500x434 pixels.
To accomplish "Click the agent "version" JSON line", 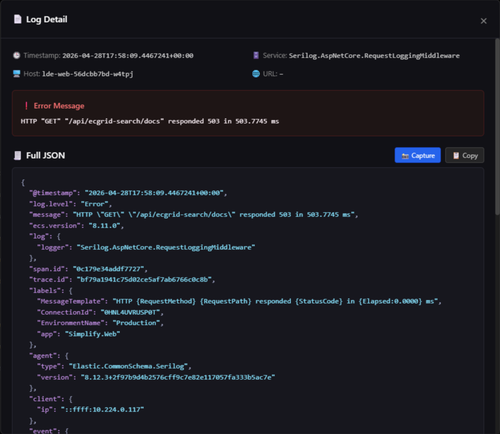I will (x=156, y=377).
